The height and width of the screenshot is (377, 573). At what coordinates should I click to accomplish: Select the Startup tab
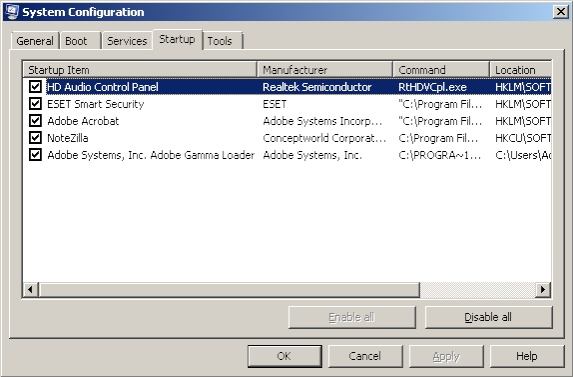[177, 39]
